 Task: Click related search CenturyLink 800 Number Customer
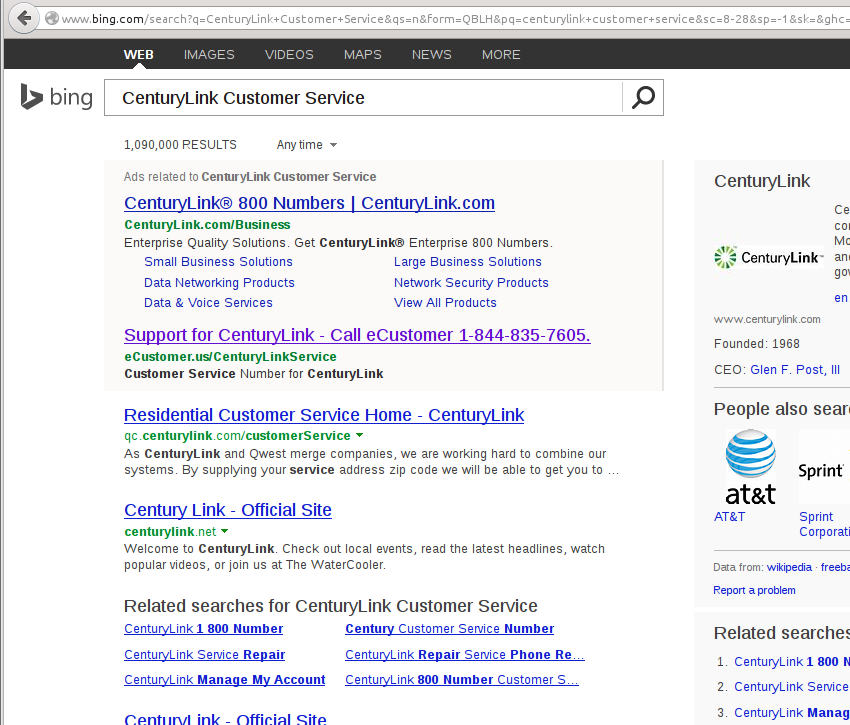(x=462, y=679)
